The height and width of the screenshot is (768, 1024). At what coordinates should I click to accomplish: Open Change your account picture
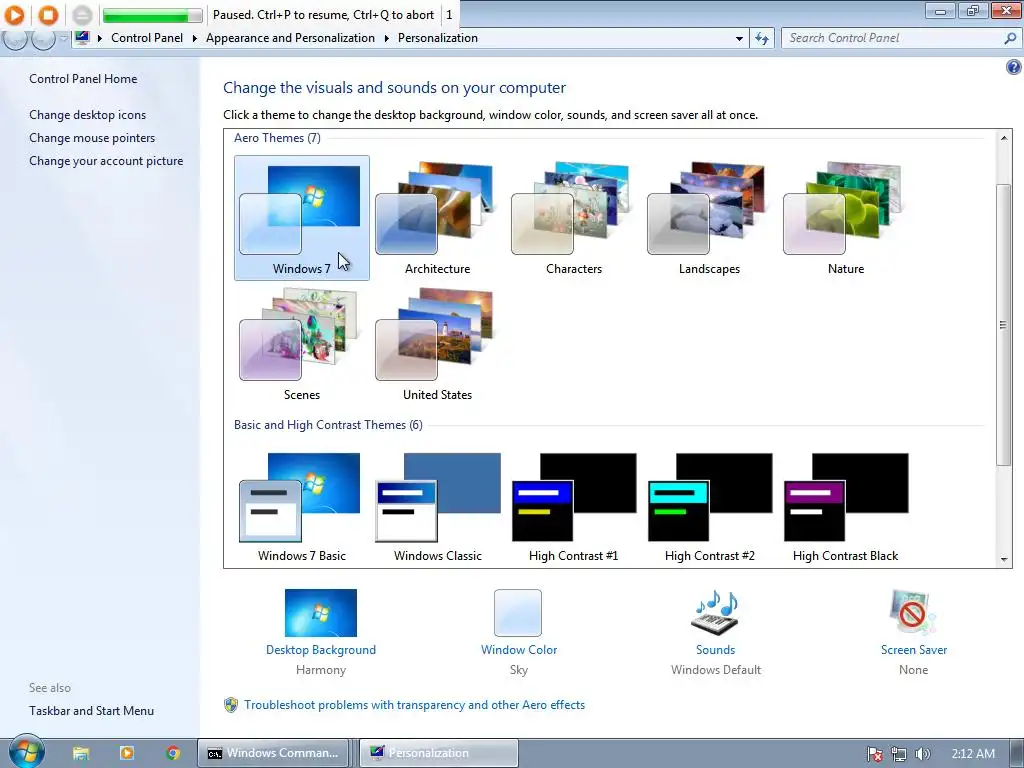[x=106, y=161]
